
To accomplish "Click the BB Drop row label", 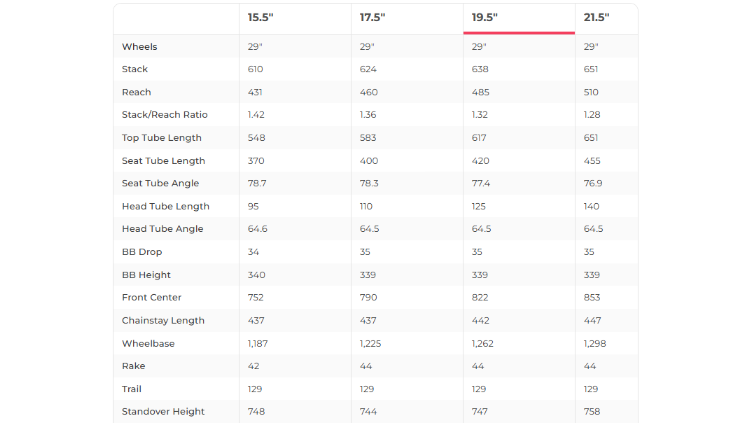I will click(x=142, y=252).
